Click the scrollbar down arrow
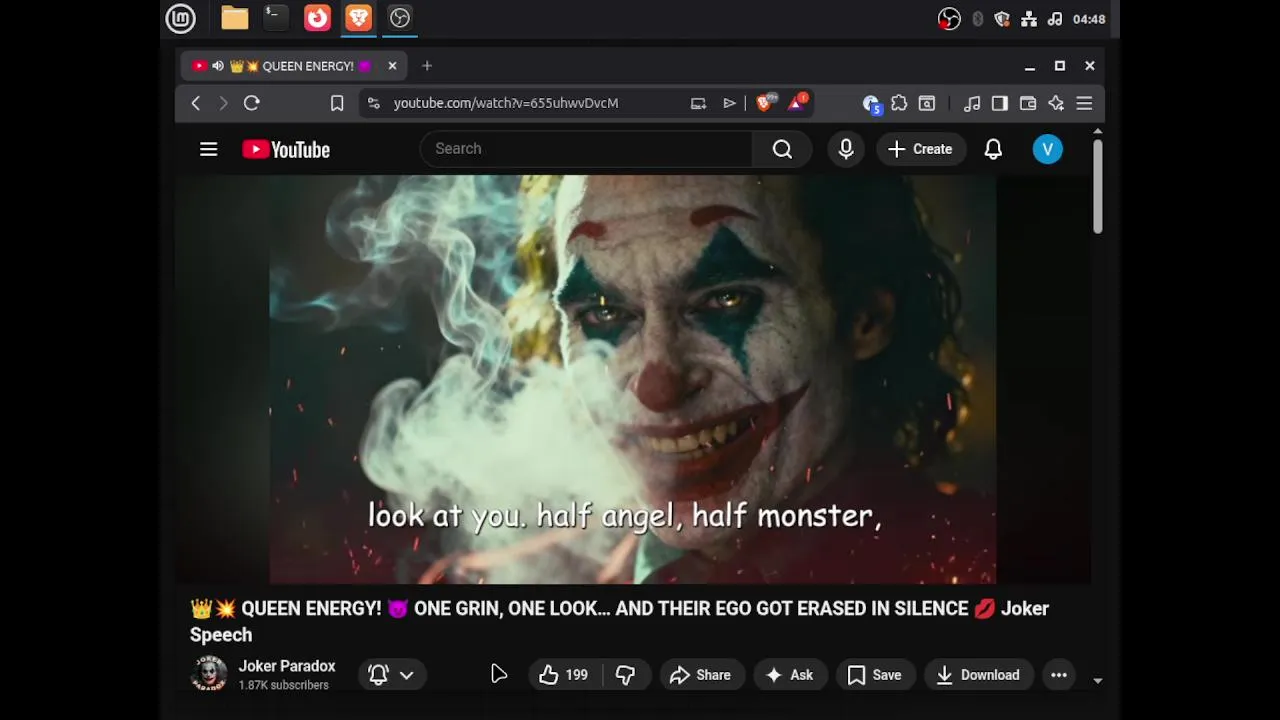This screenshot has height=720, width=1280. coord(1097,680)
